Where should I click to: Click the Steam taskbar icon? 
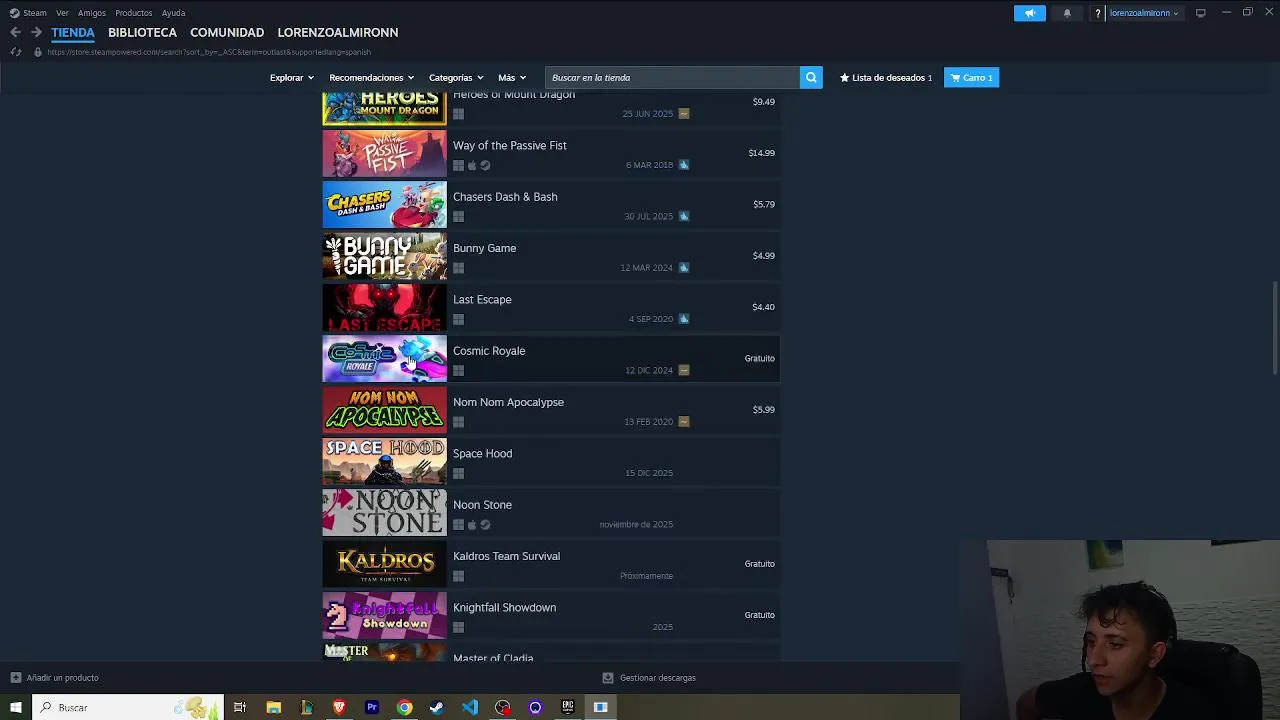437,707
